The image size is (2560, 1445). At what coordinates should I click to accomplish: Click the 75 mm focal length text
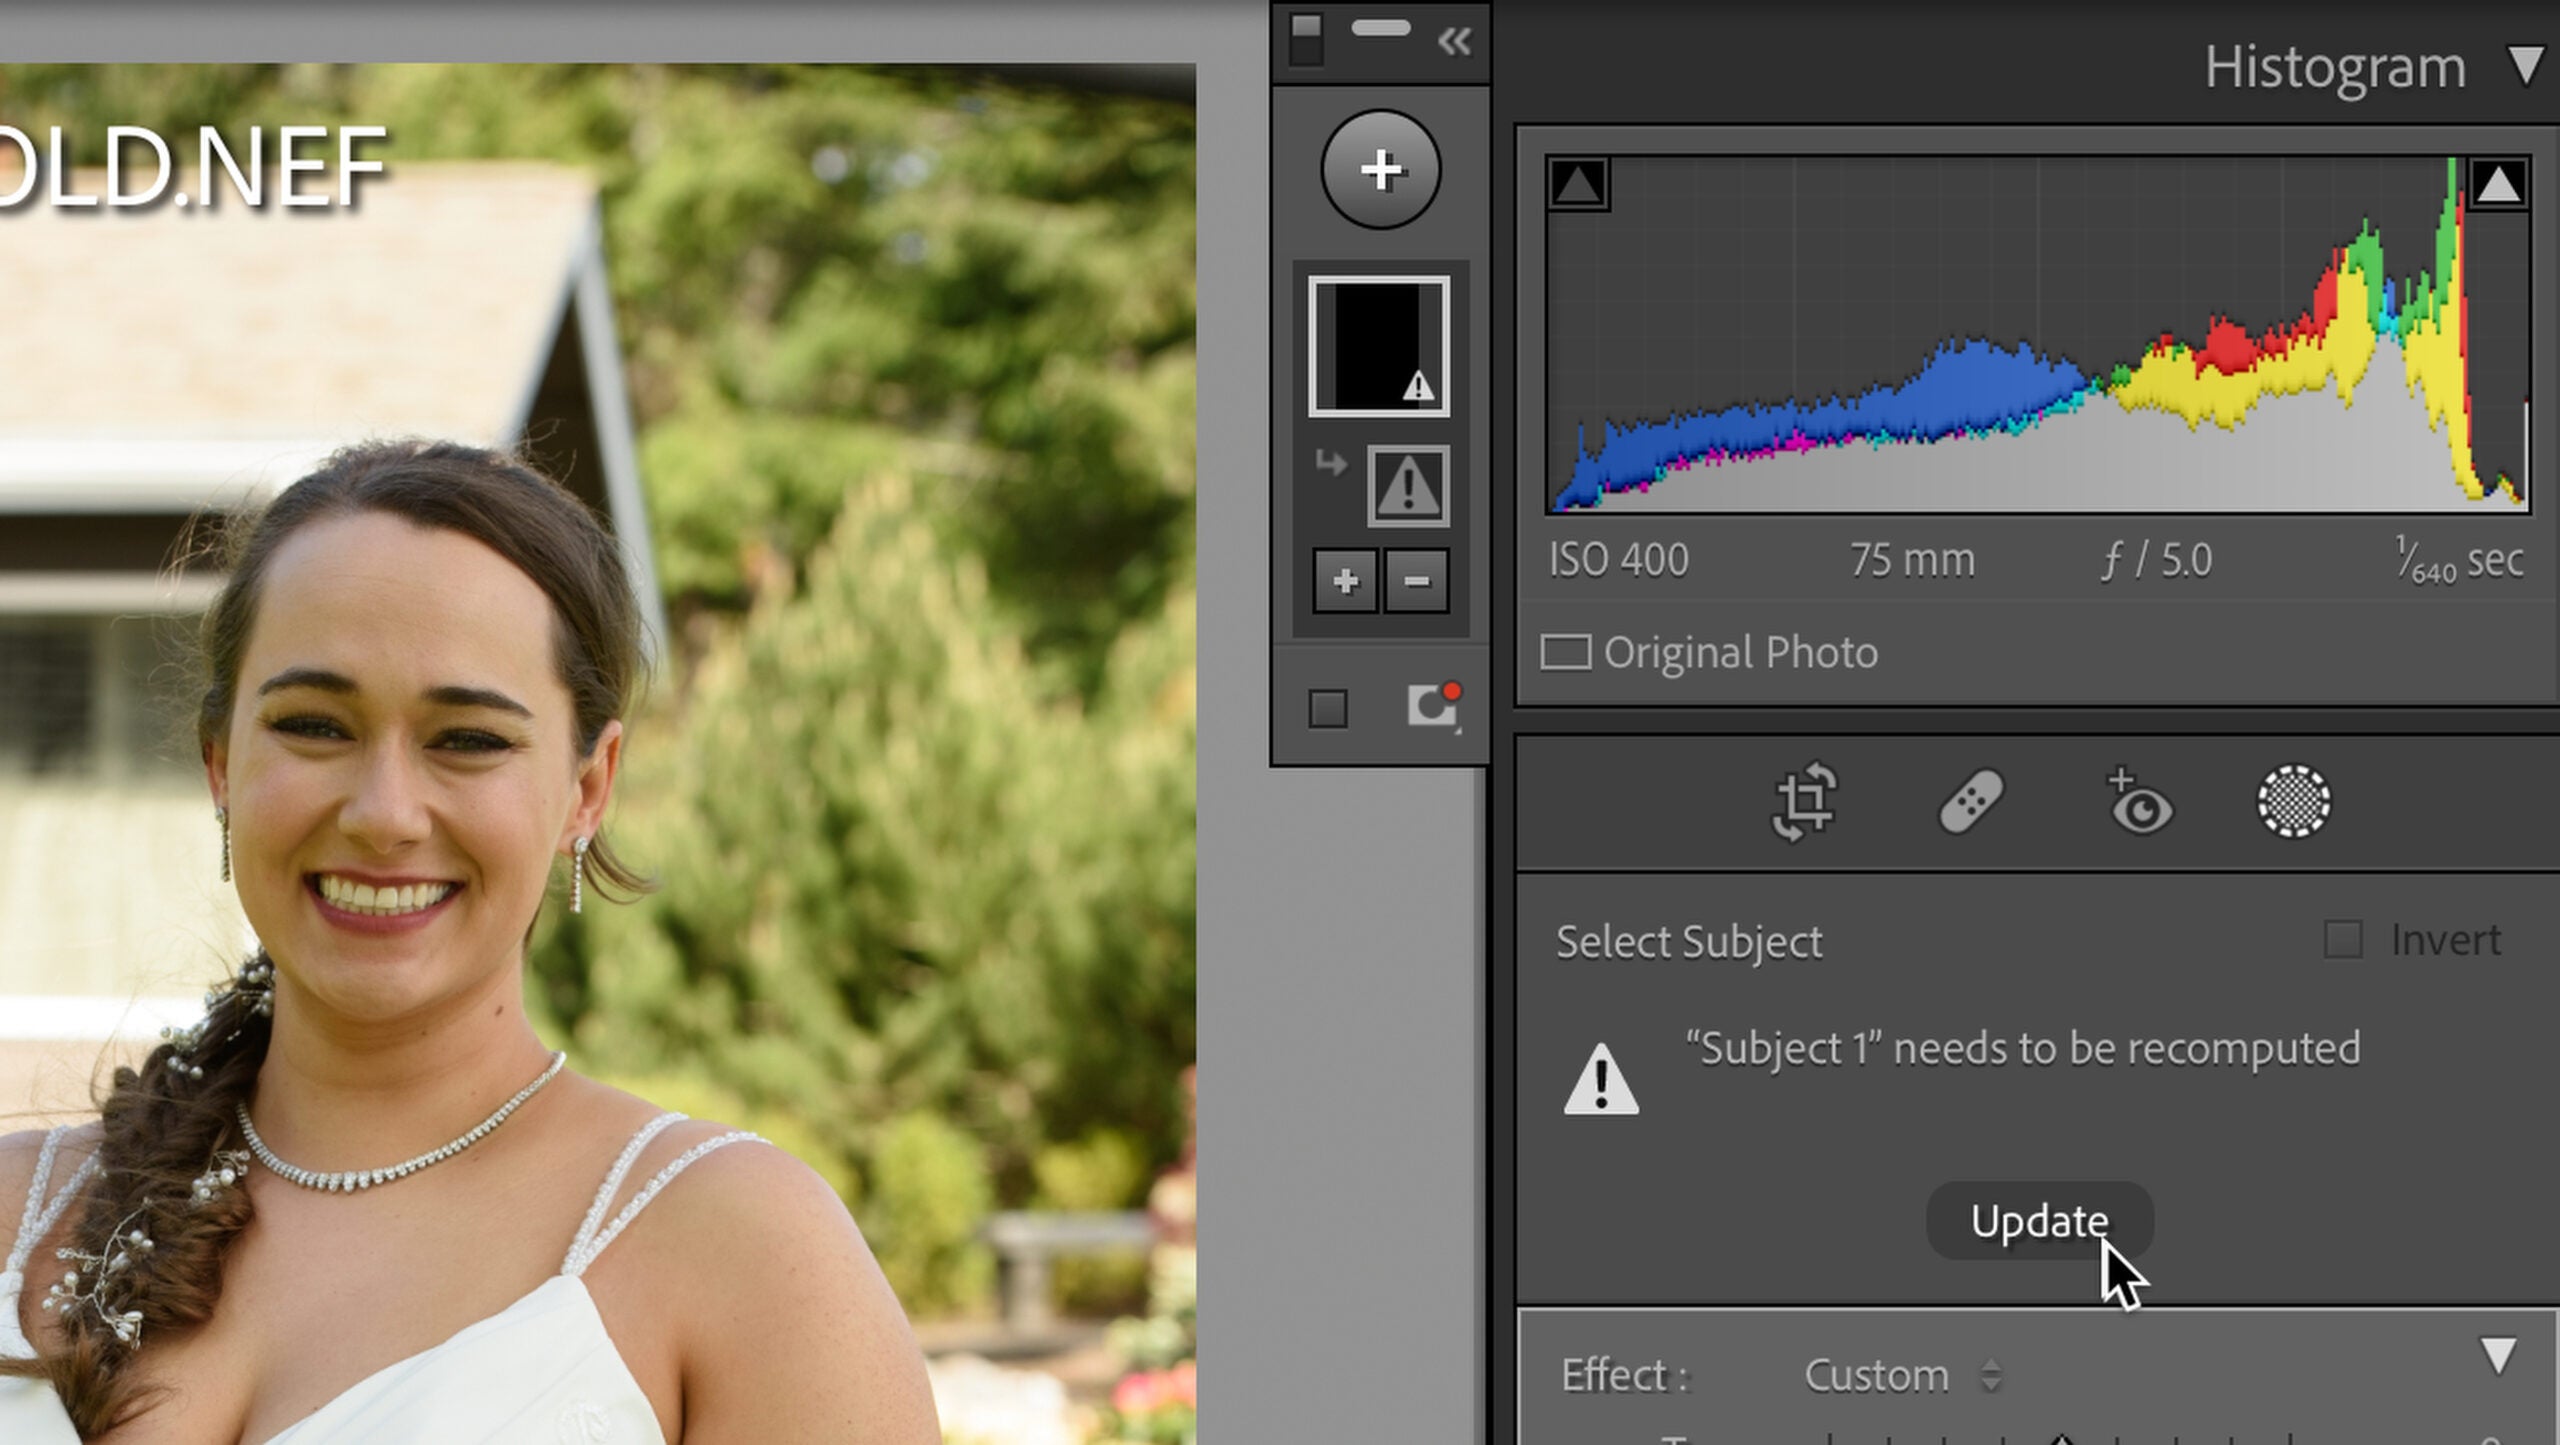[x=1912, y=560]
